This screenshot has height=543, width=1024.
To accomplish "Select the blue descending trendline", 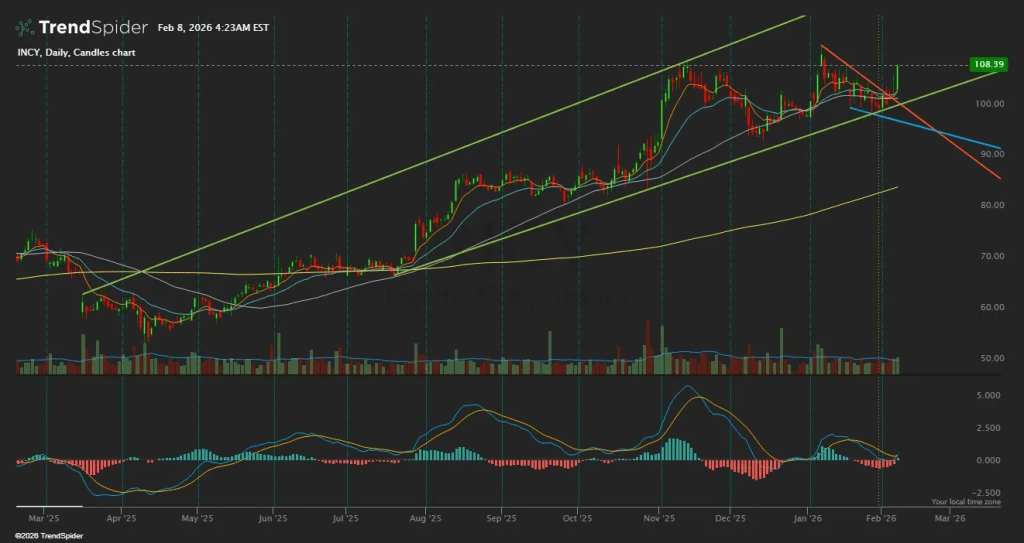I will tap(940, 133).
